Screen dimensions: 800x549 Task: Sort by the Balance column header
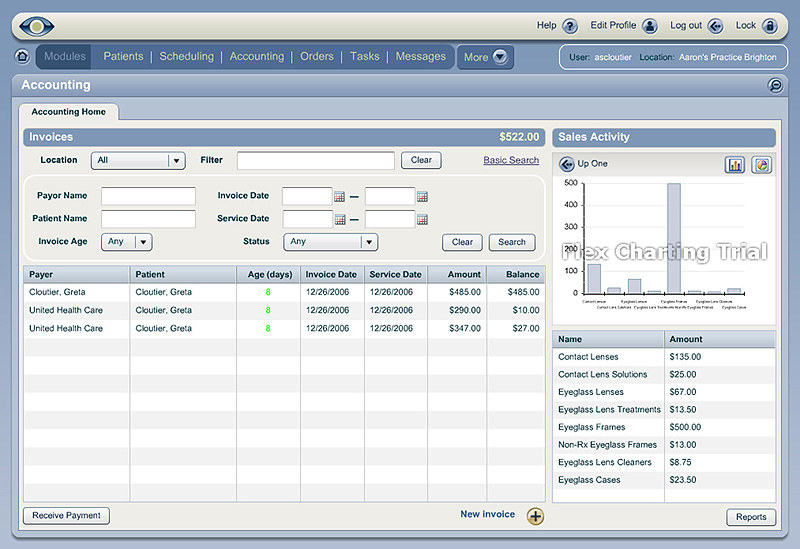(x=516, y=274)
